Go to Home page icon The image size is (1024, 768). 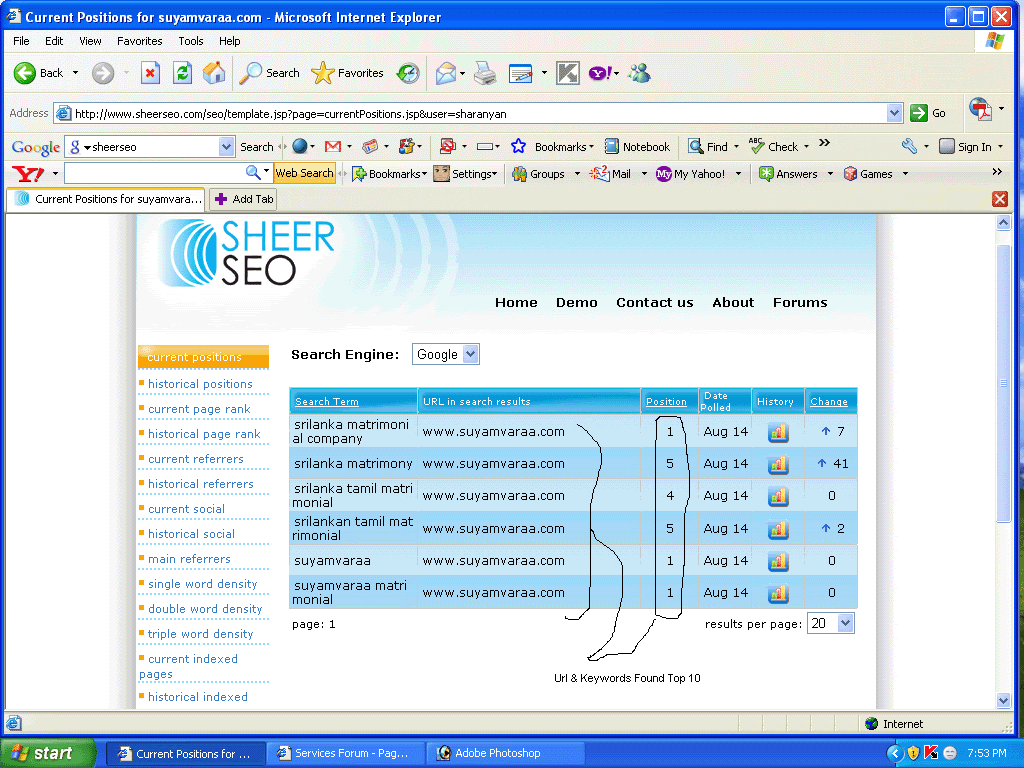click(214, 73)
